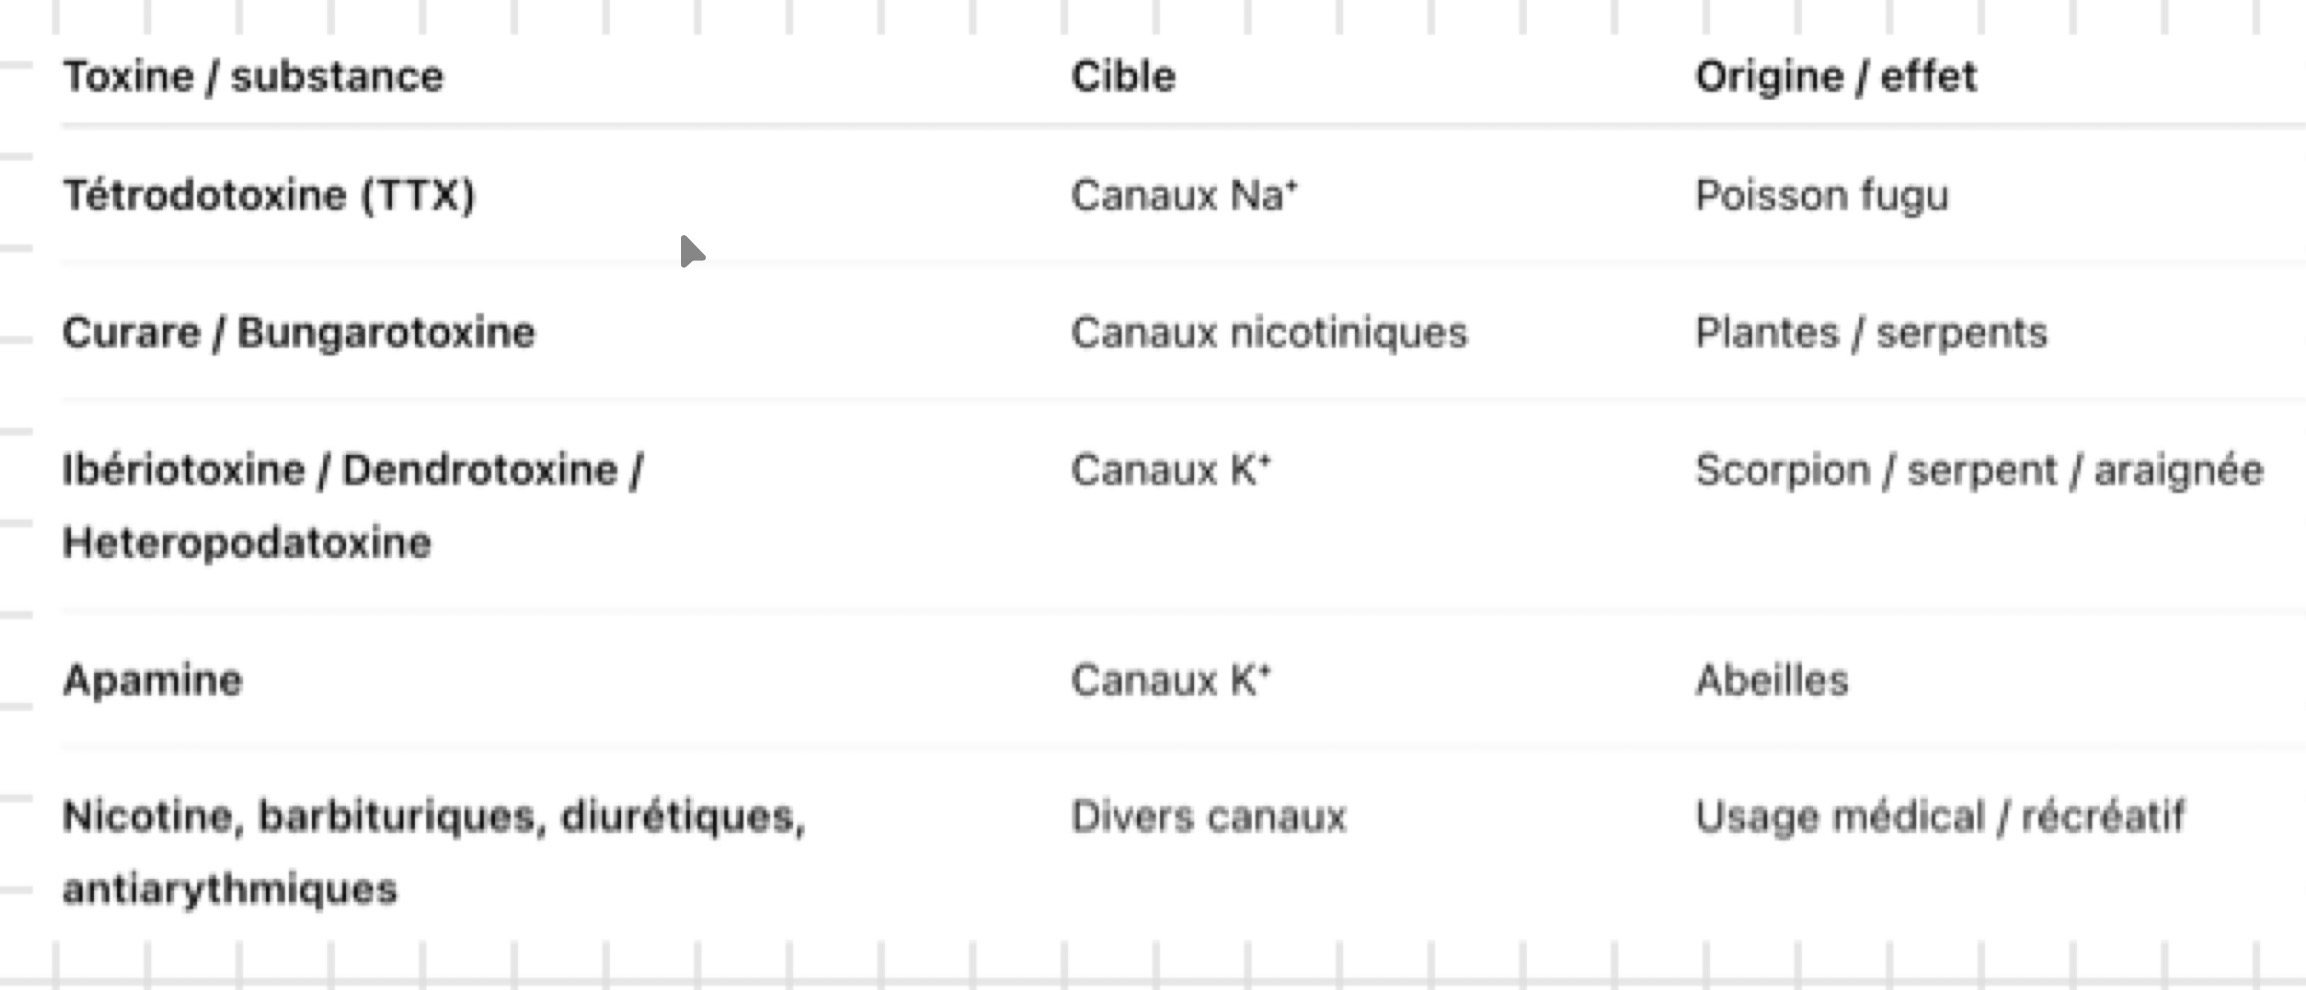Click the 'Origine / effet' column header
2306x990 pixels.
[x=1835, y=77]
